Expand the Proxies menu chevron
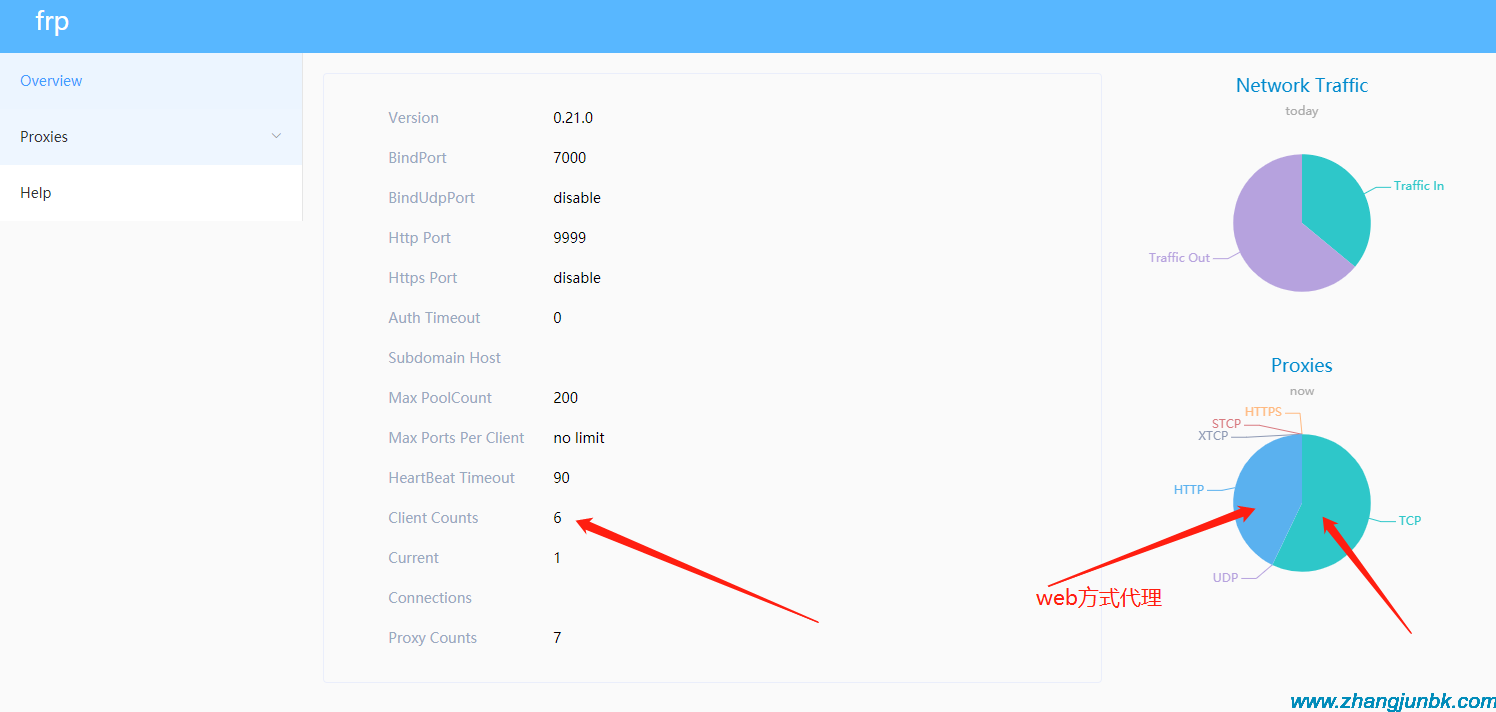 277,136
